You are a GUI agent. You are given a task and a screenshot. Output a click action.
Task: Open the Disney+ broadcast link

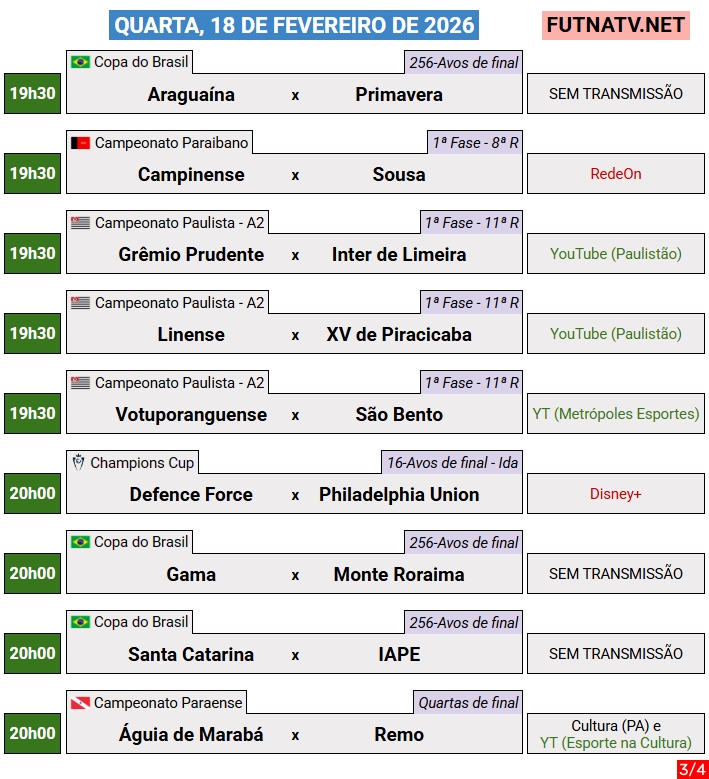pos(616,494)
